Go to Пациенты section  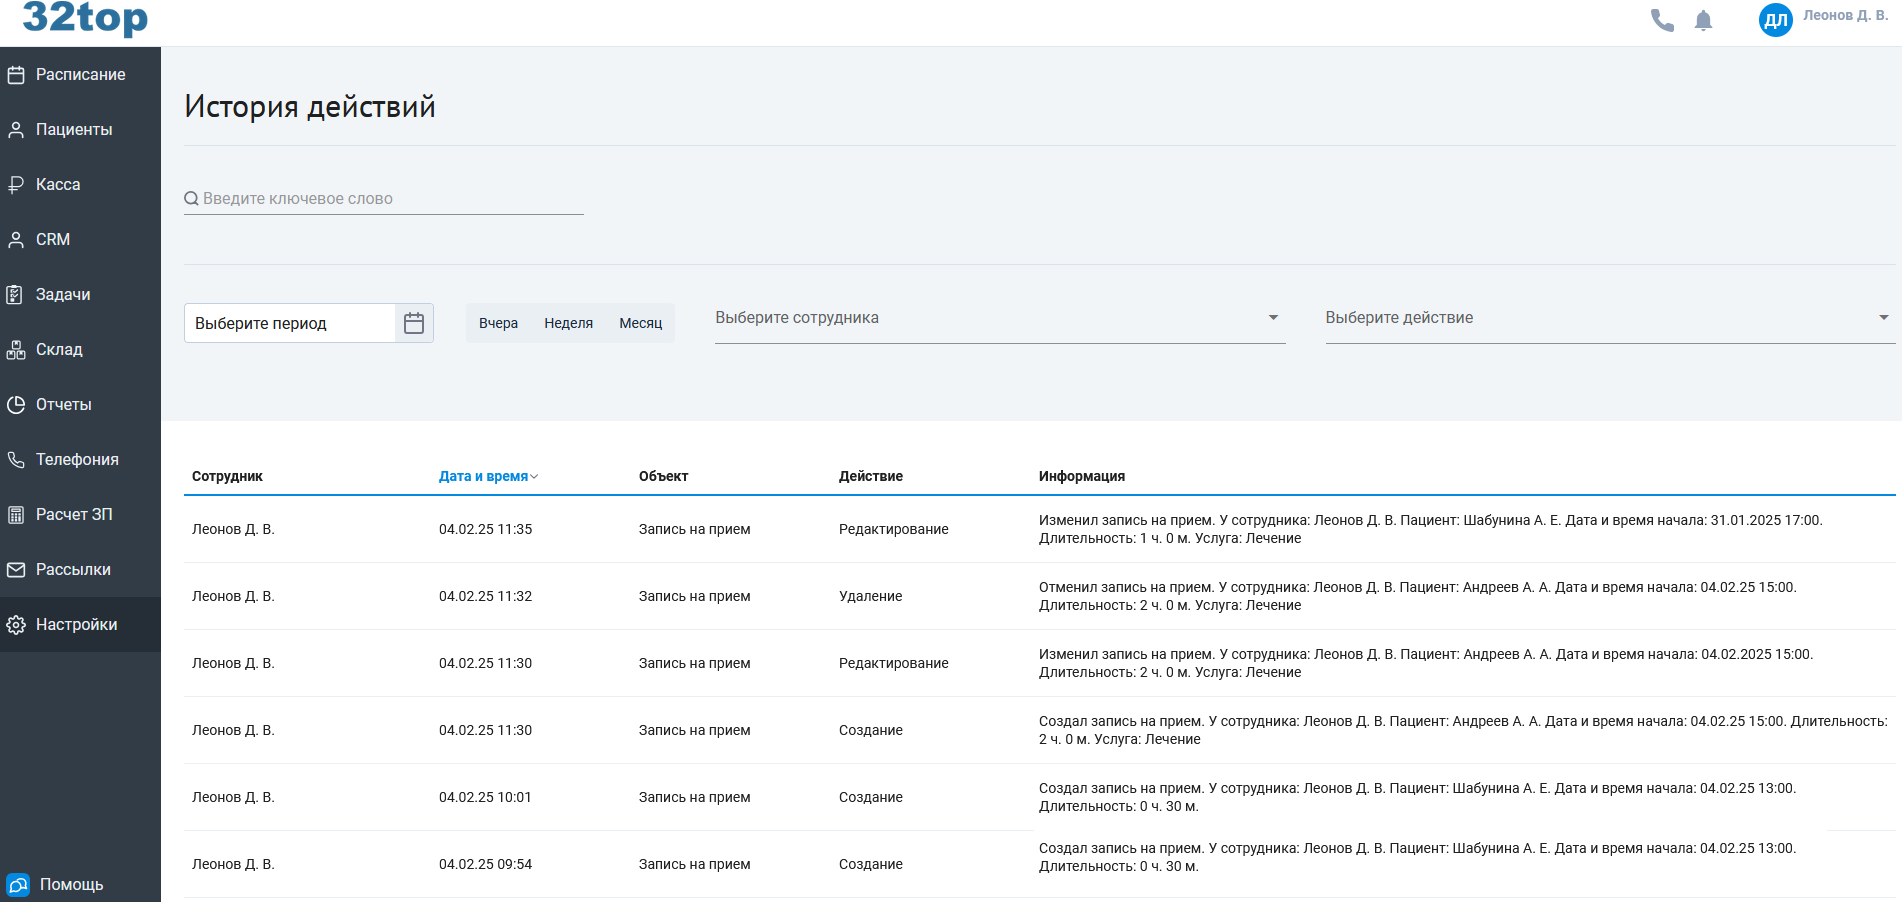(74, 130)
